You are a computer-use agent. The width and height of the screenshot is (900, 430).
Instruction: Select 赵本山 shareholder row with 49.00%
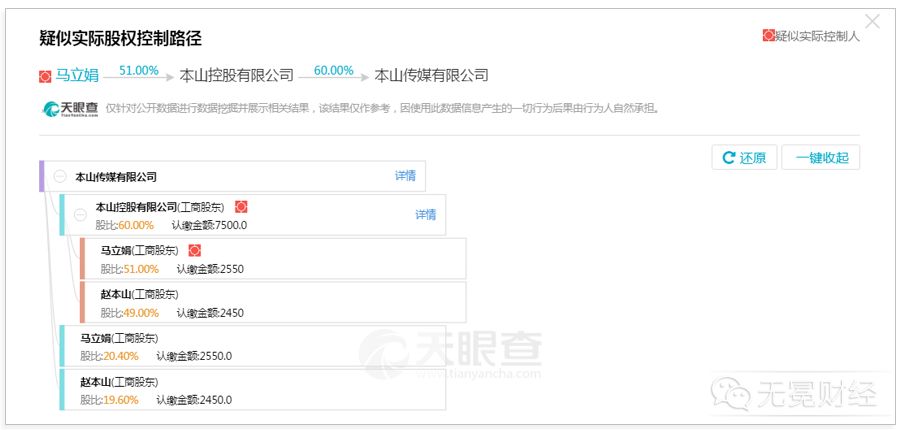[x=273, y=302]
